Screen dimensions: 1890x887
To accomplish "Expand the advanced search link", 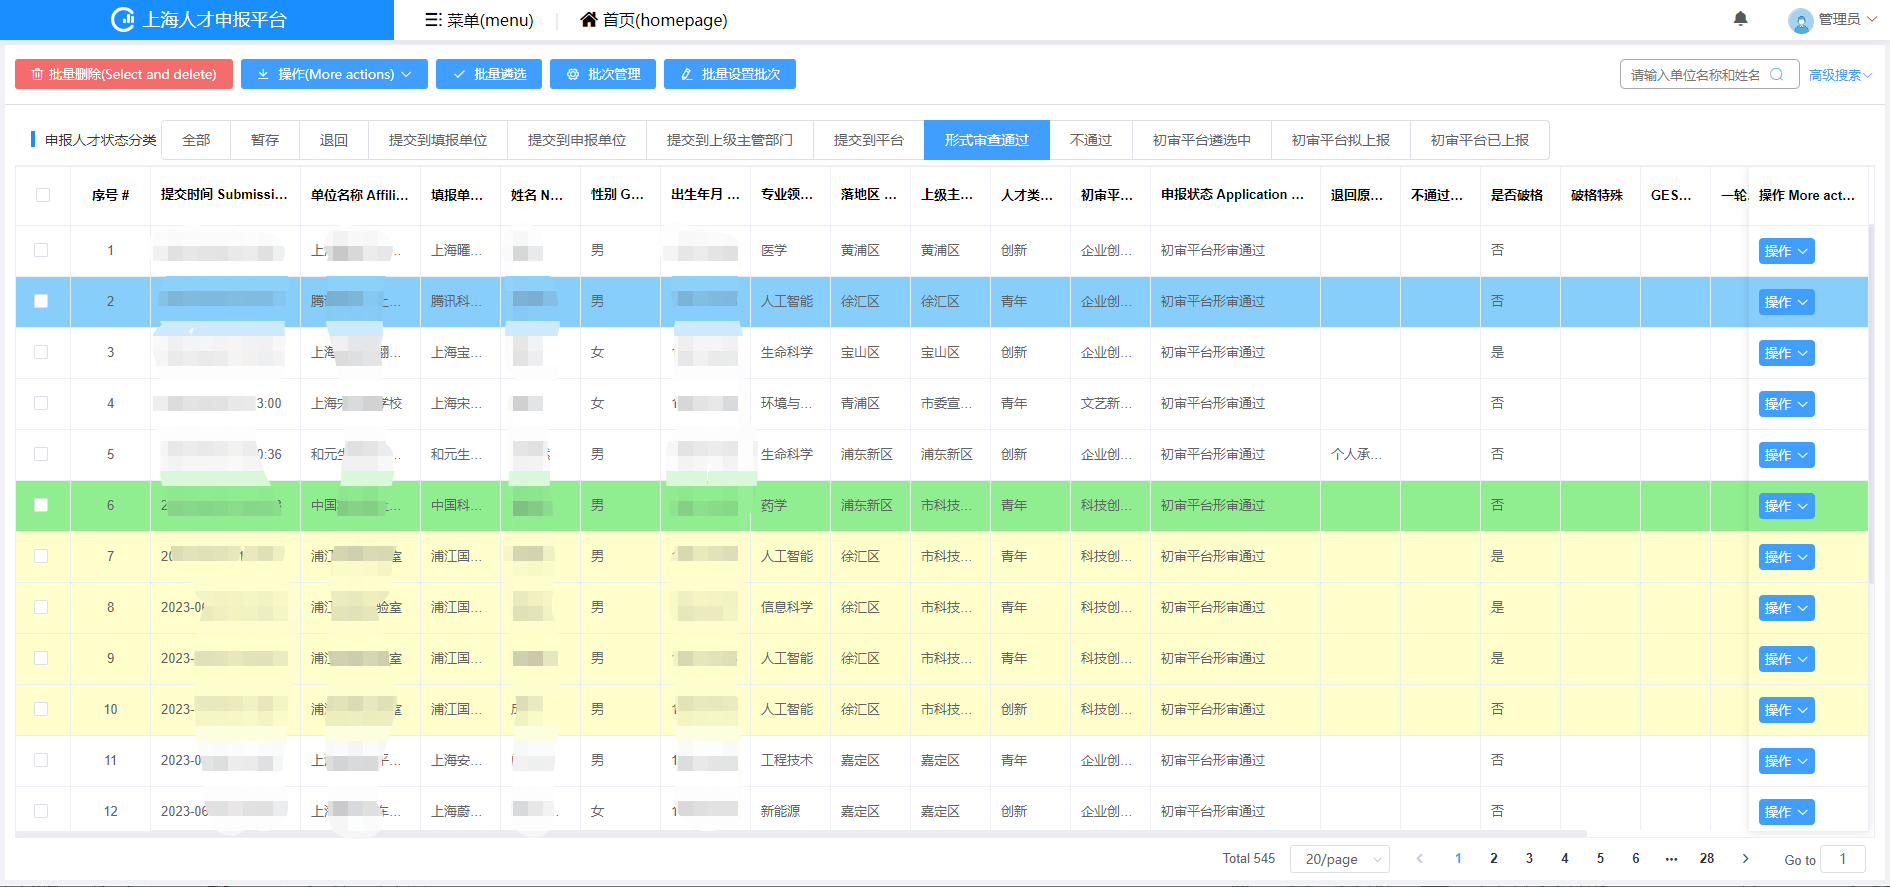I will pos(1840,75).
